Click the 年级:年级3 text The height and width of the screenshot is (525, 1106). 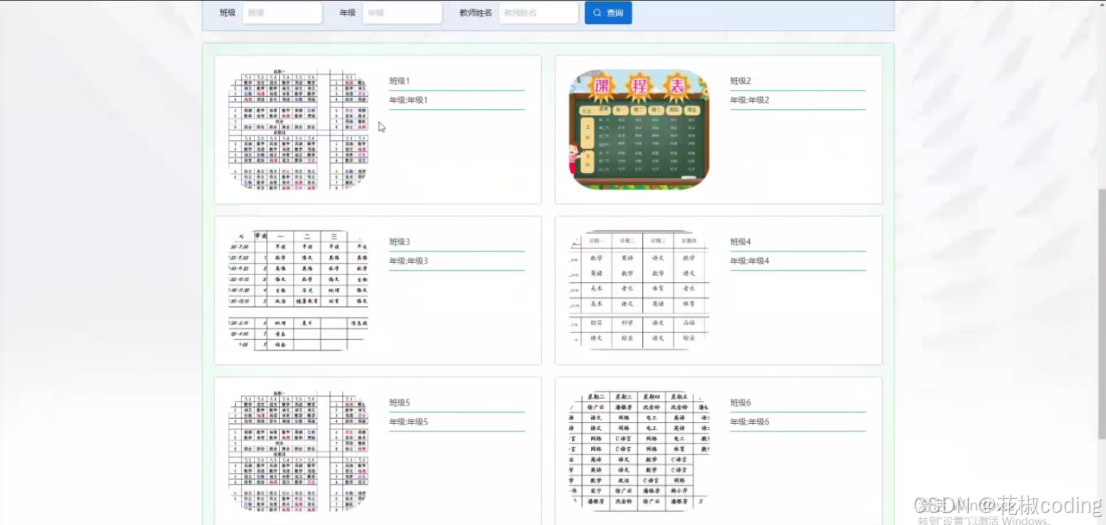(408, 261)
